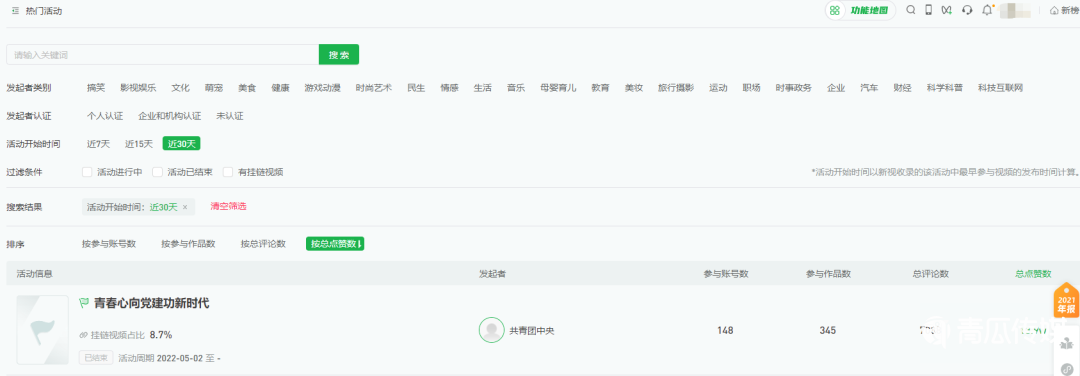Choose the 时尚艺术 category
The width and height of the screenshot is (1080, 376).
click(x=374, y=88)
